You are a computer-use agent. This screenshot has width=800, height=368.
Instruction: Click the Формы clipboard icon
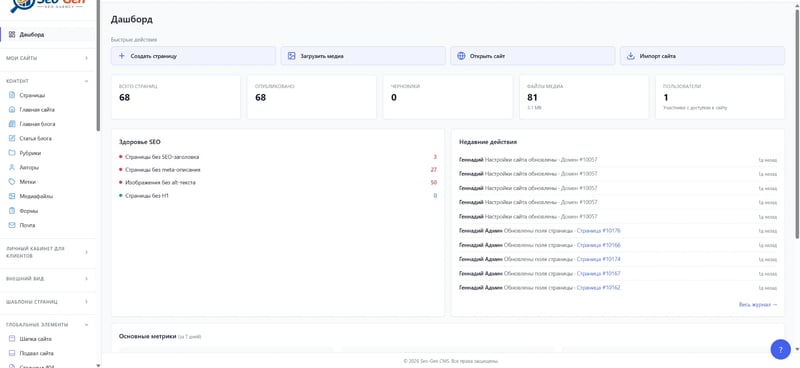point(12,210)
